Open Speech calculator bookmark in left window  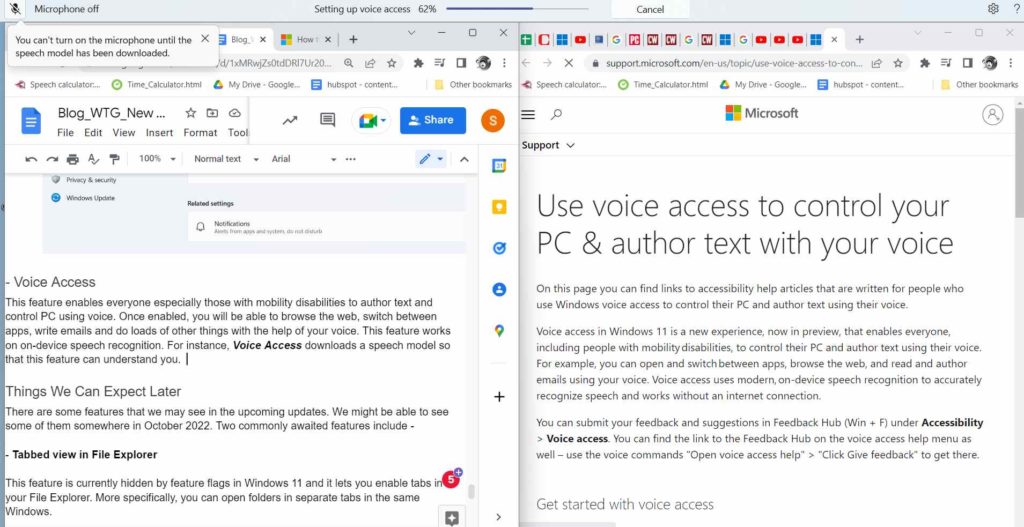57,84
